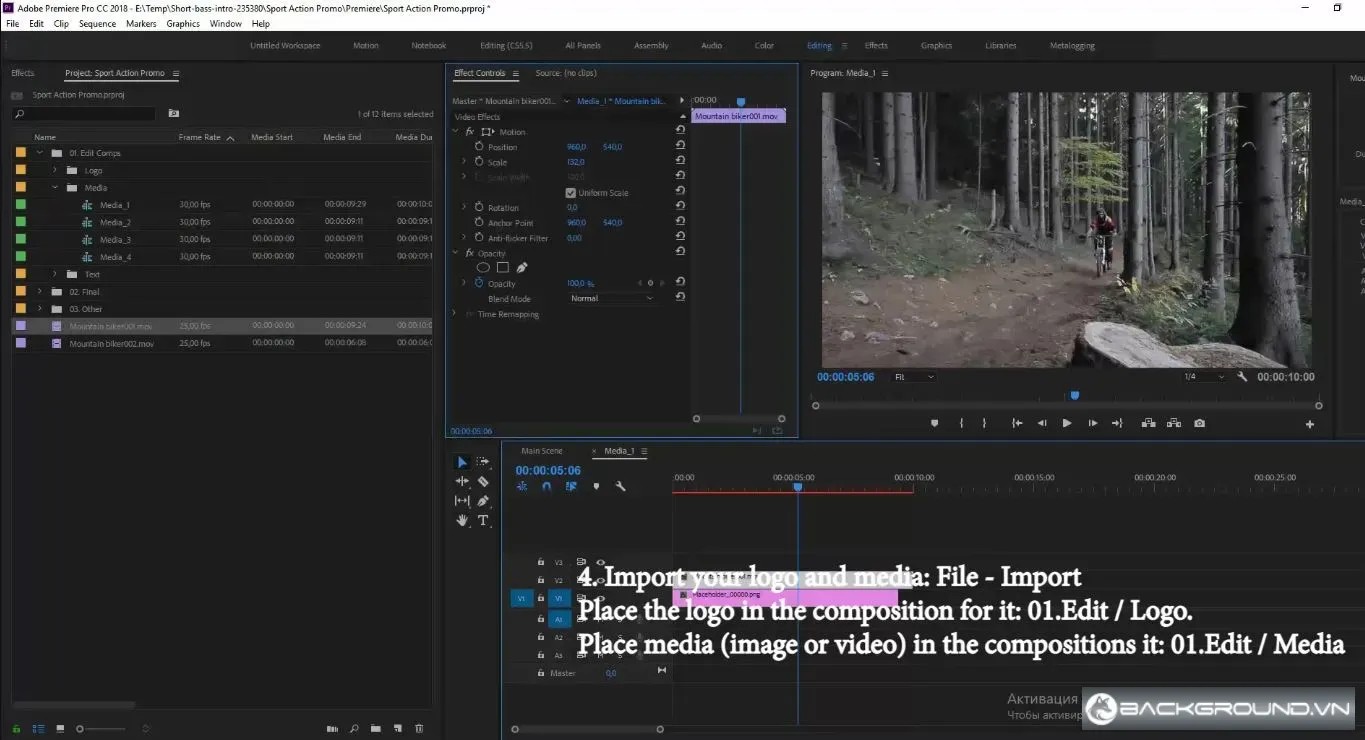Export frame with camera icon

point(1199,423)
